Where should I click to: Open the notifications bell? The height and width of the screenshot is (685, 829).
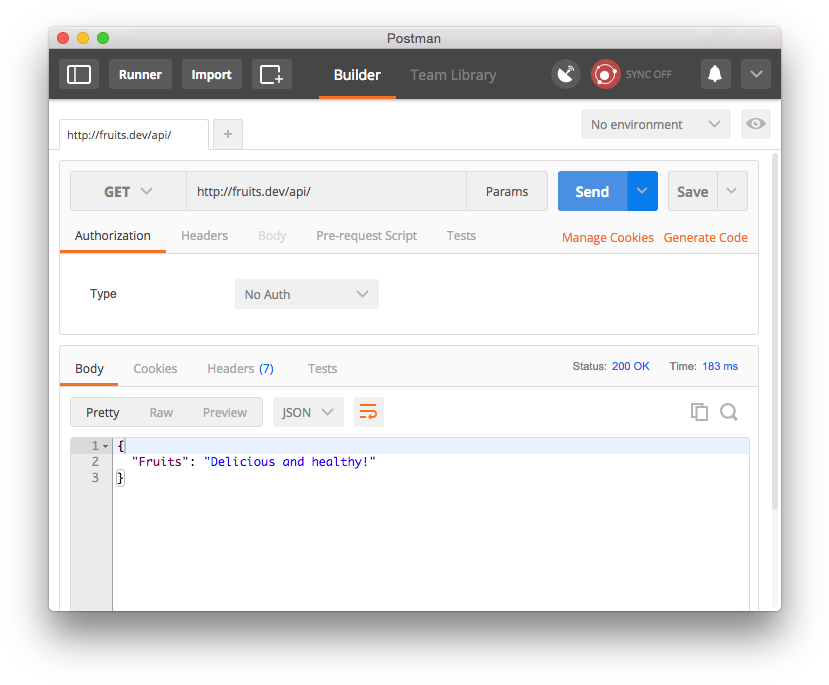click(714, 75)
